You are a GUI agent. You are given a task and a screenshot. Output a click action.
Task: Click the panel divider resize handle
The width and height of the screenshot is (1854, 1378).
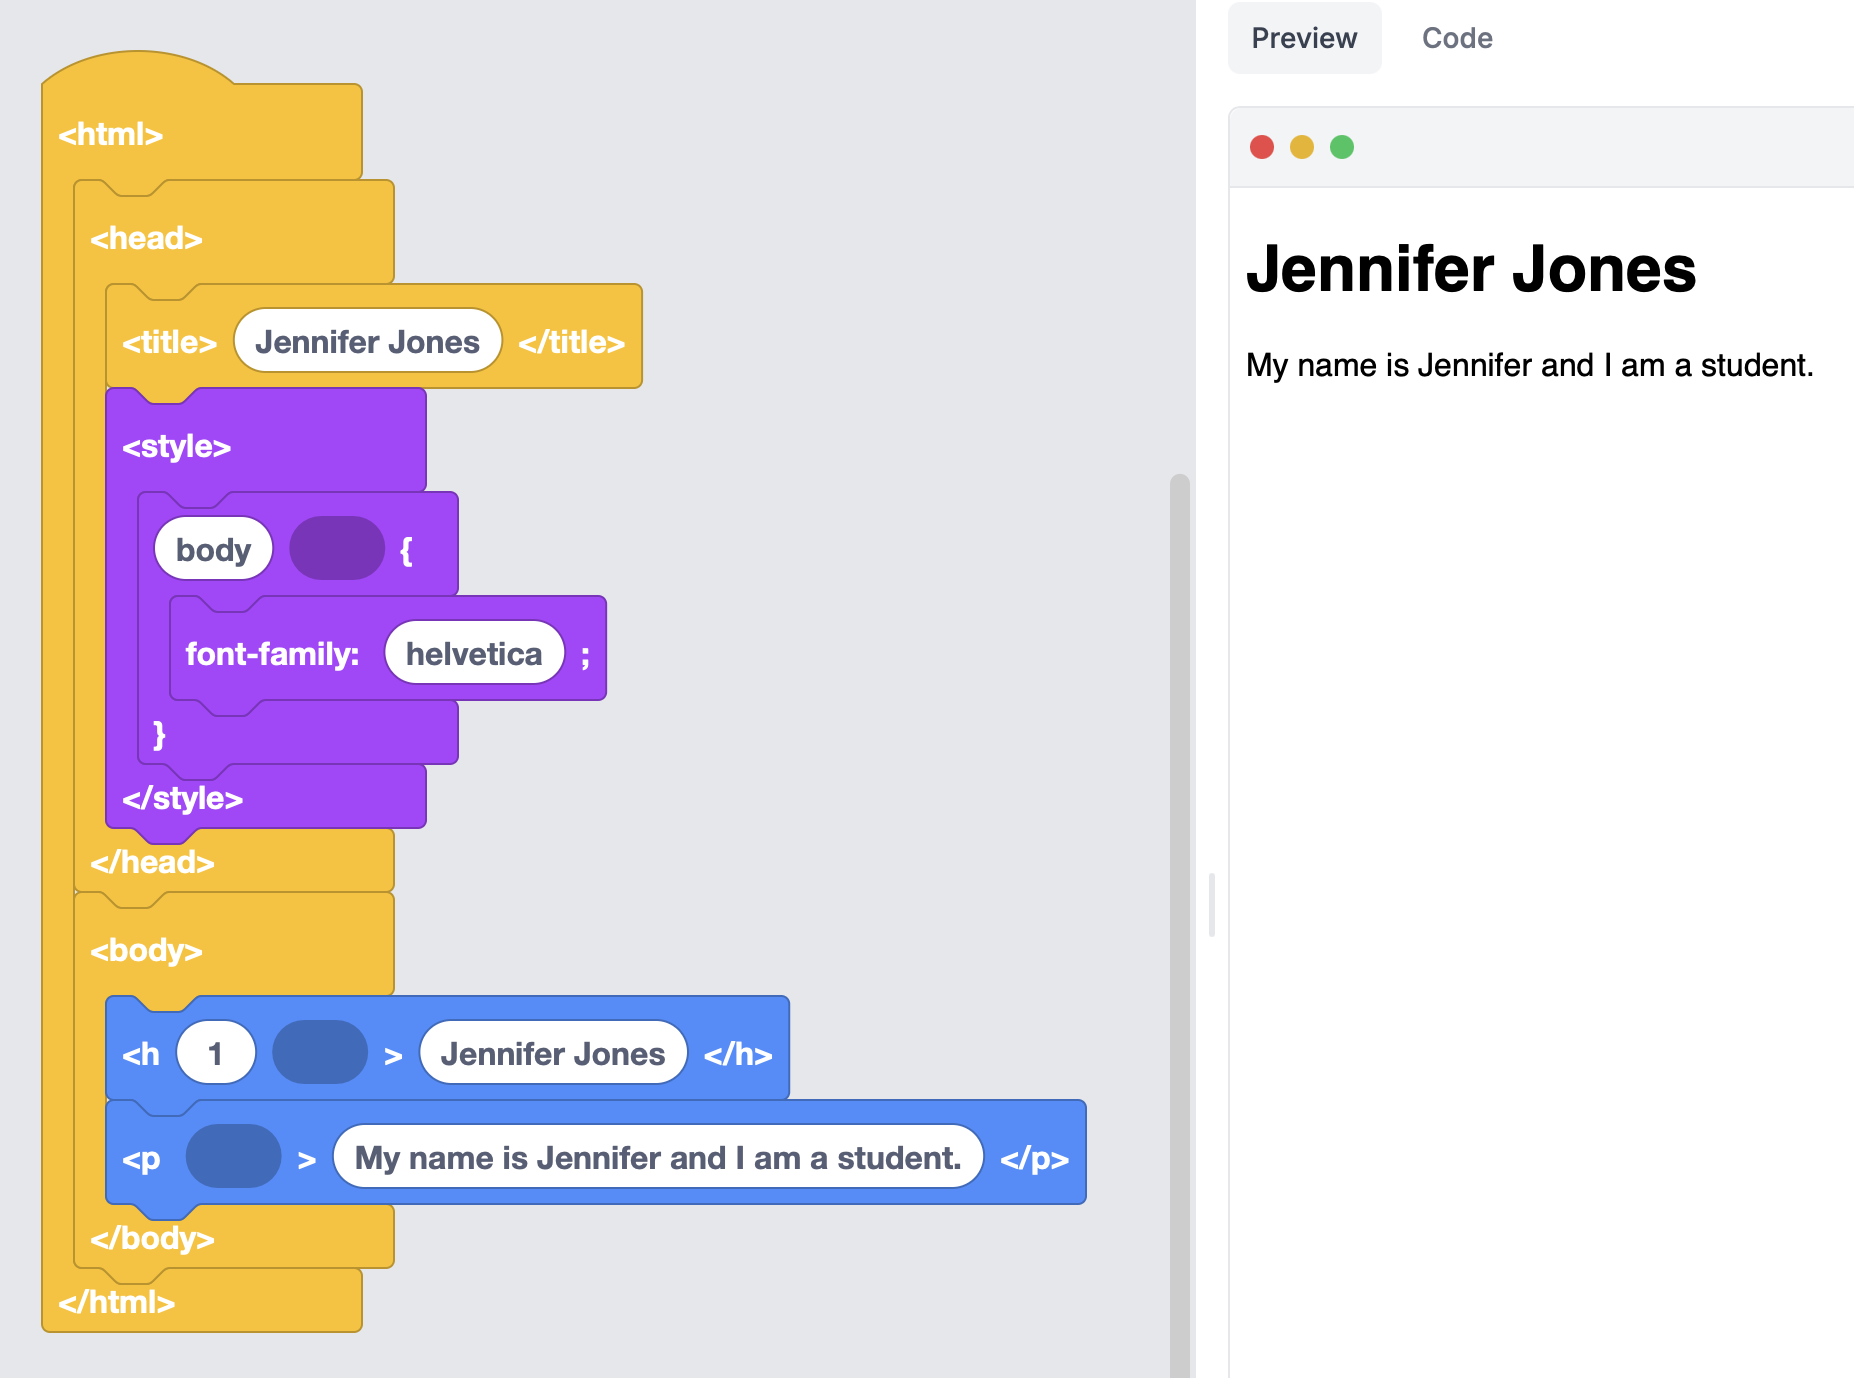pos(1212,904)
